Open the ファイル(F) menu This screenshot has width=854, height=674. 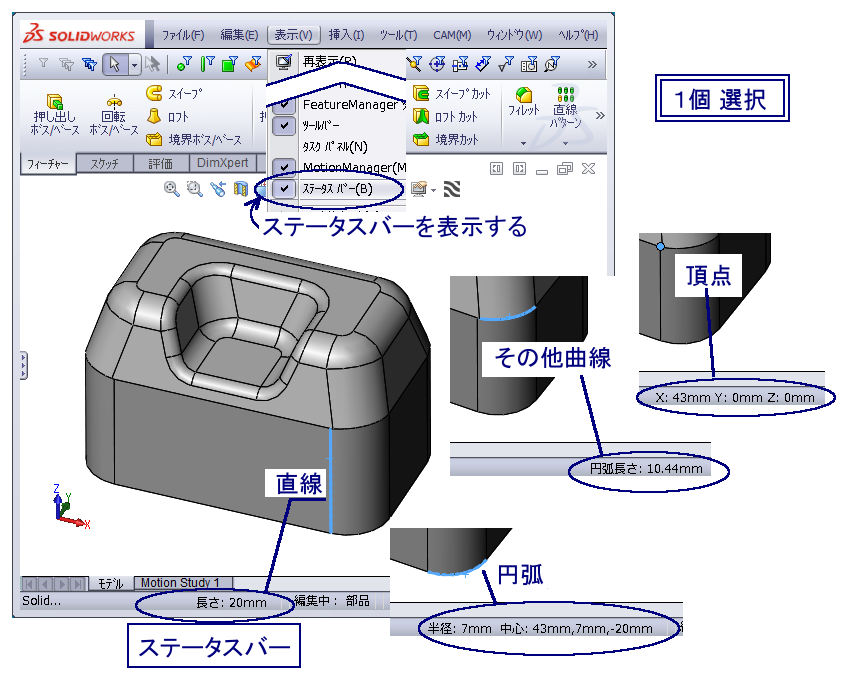tap(183, 35)
